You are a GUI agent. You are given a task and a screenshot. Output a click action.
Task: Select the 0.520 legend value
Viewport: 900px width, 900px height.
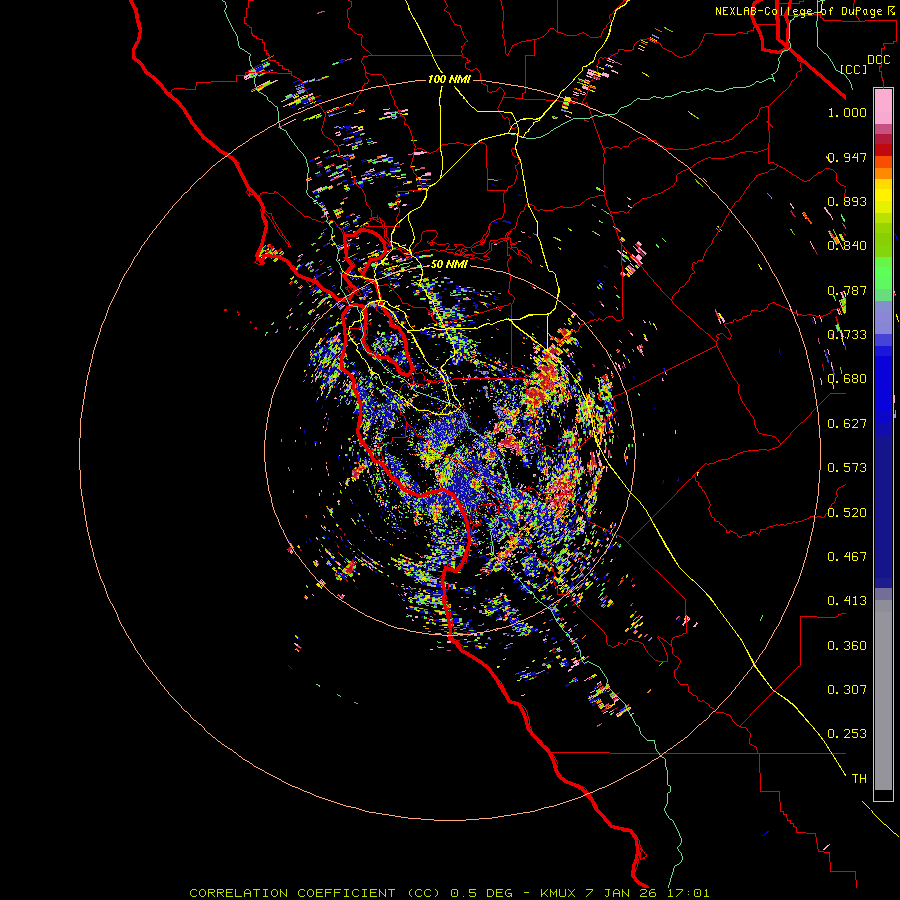pos(847,513)
